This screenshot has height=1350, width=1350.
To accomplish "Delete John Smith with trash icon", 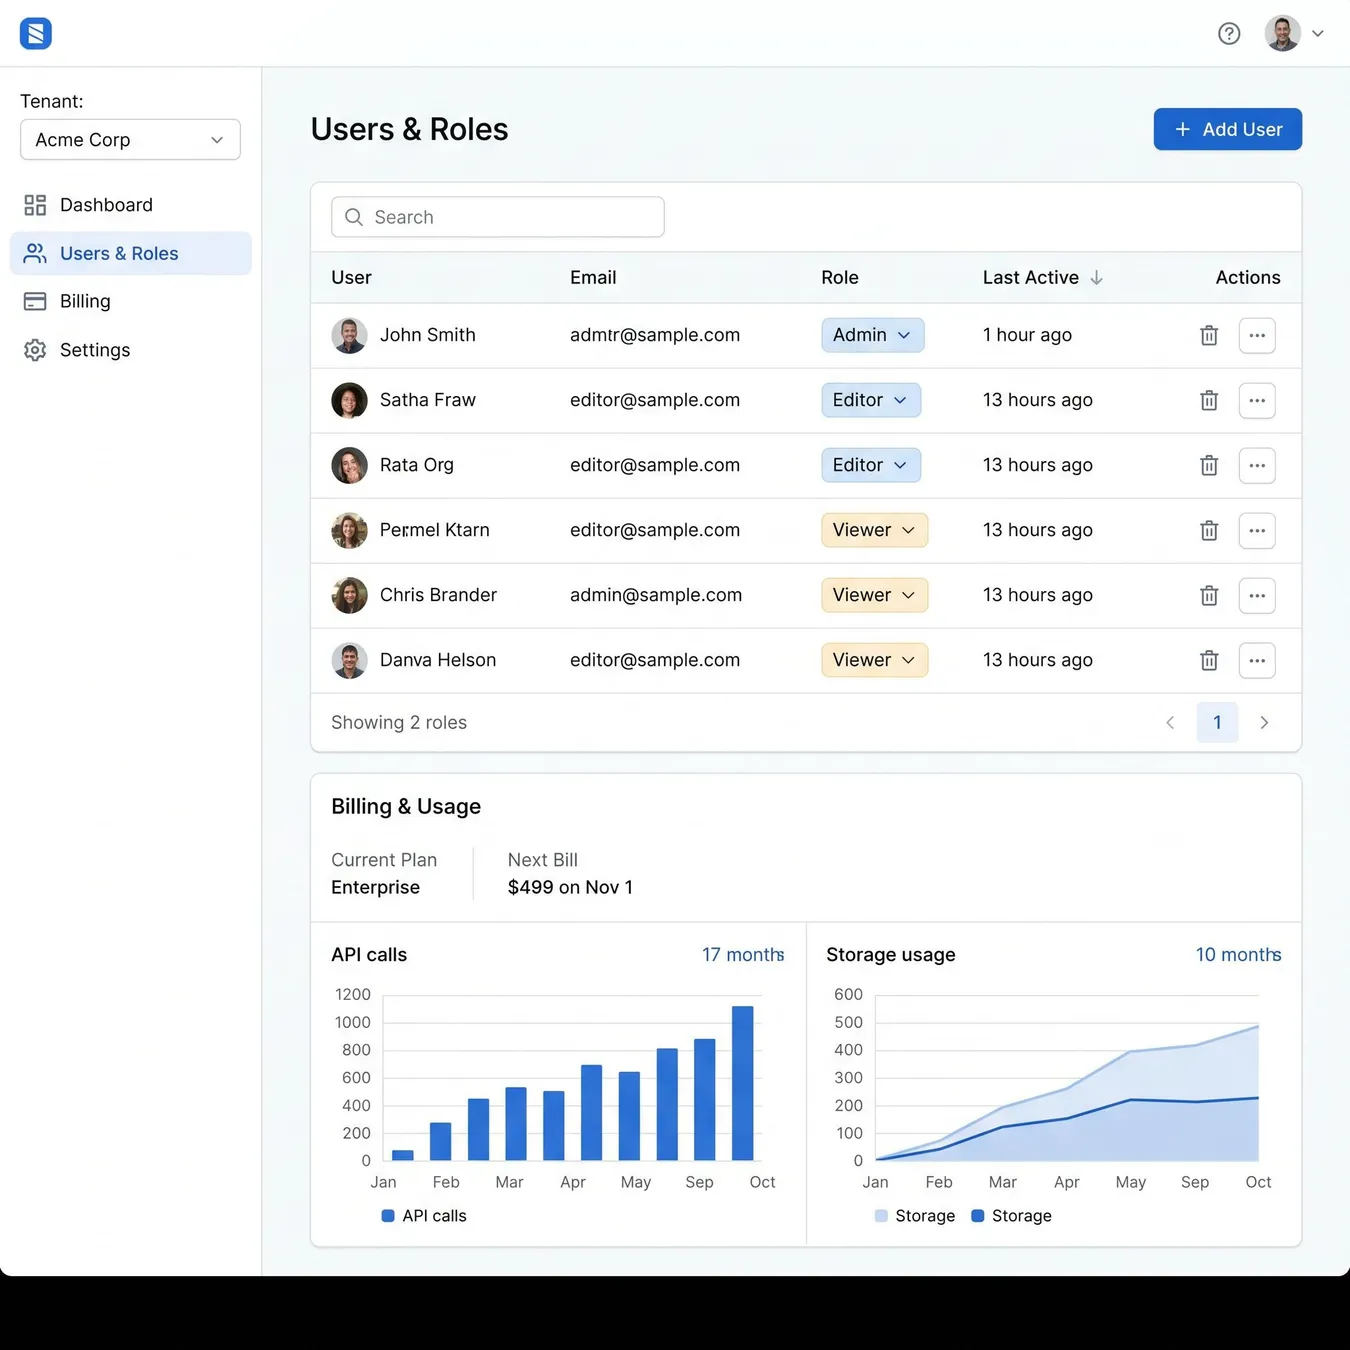I will pyautogui.click(x=1209, y=335).
